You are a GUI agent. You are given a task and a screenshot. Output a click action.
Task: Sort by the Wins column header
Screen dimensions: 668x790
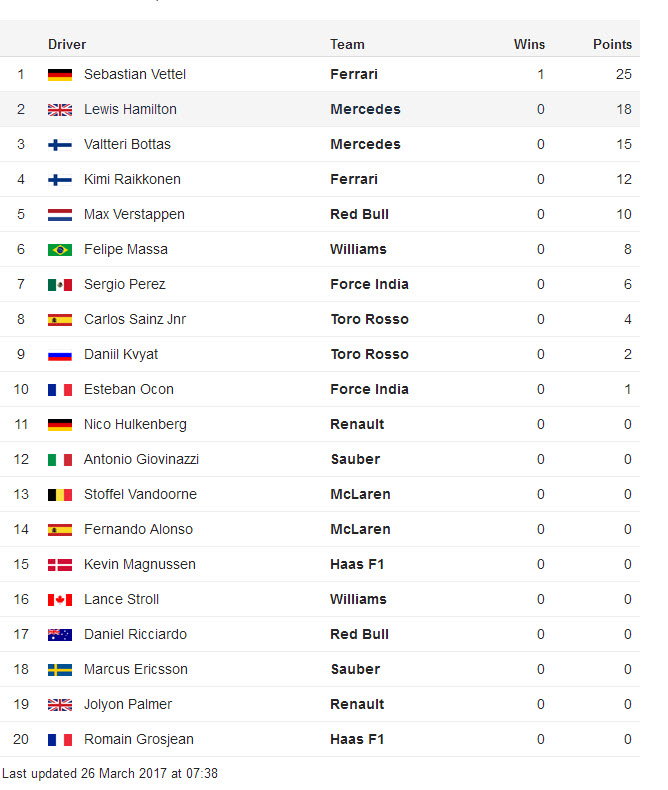coord(529,44)
